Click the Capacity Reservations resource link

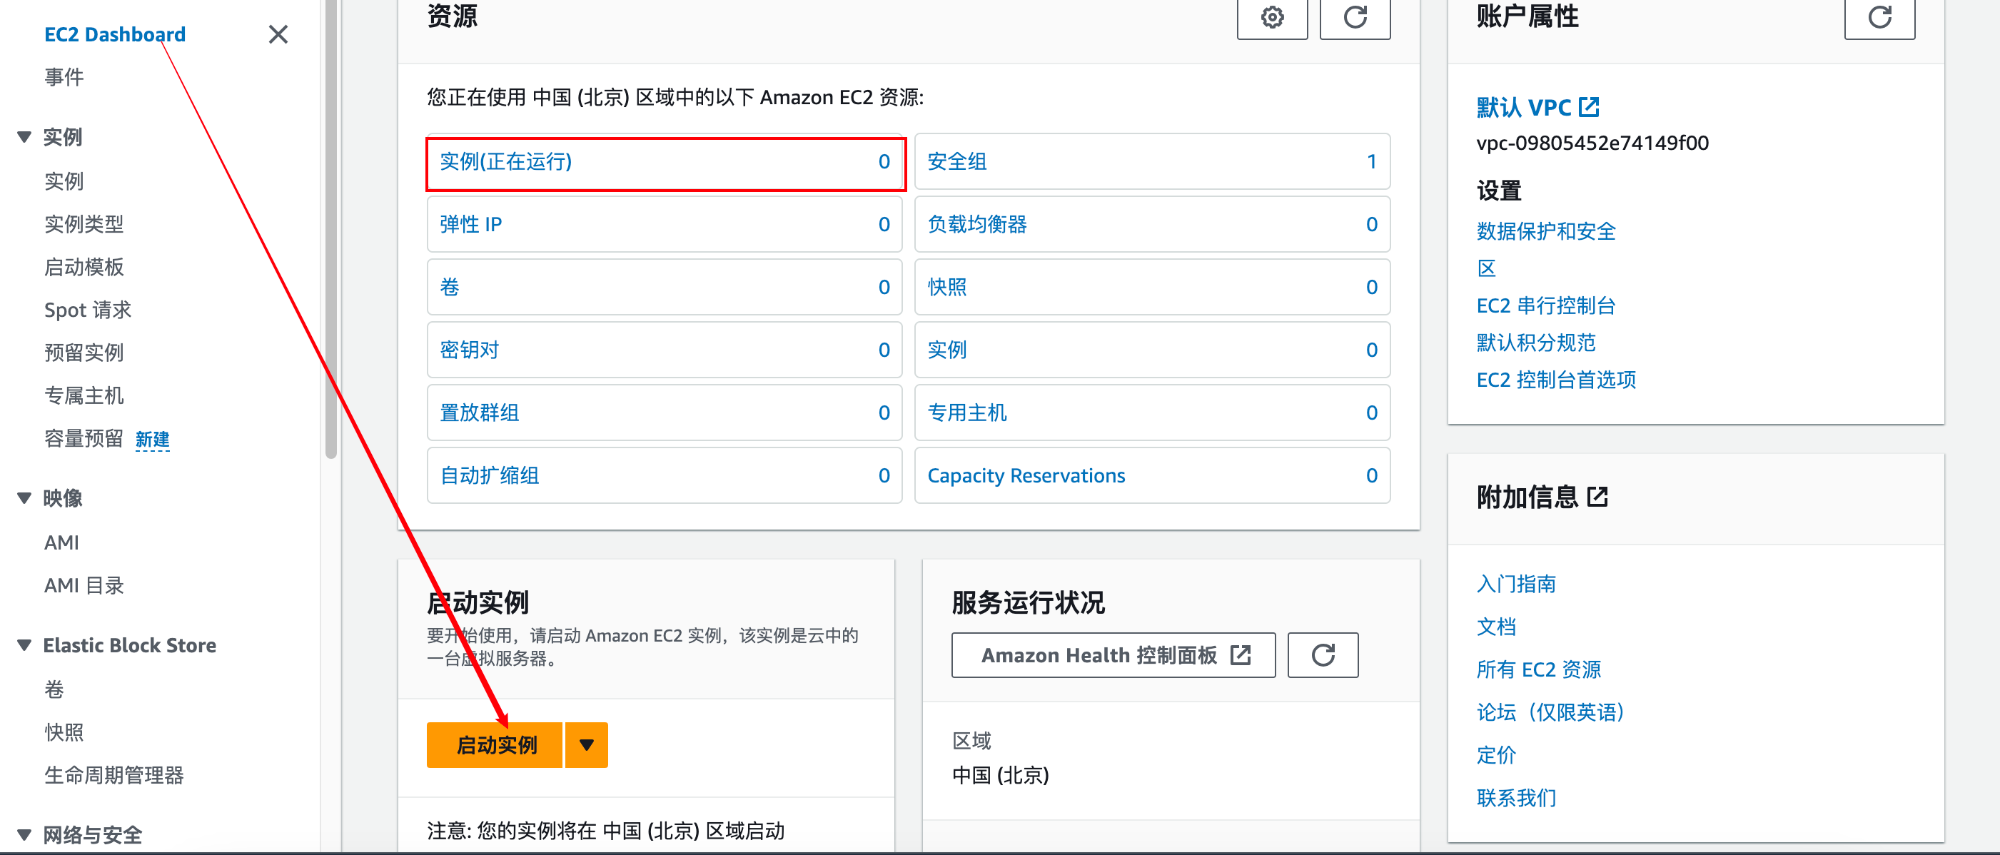coord(1026,476)
